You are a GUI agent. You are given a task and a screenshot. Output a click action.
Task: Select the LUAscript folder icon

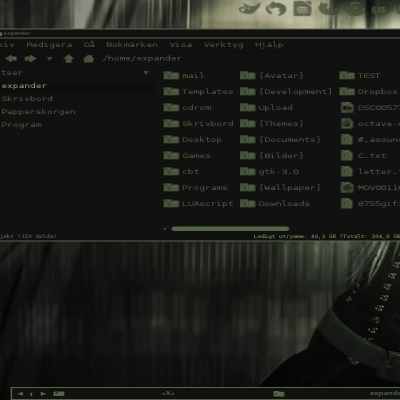coord(171,204)
